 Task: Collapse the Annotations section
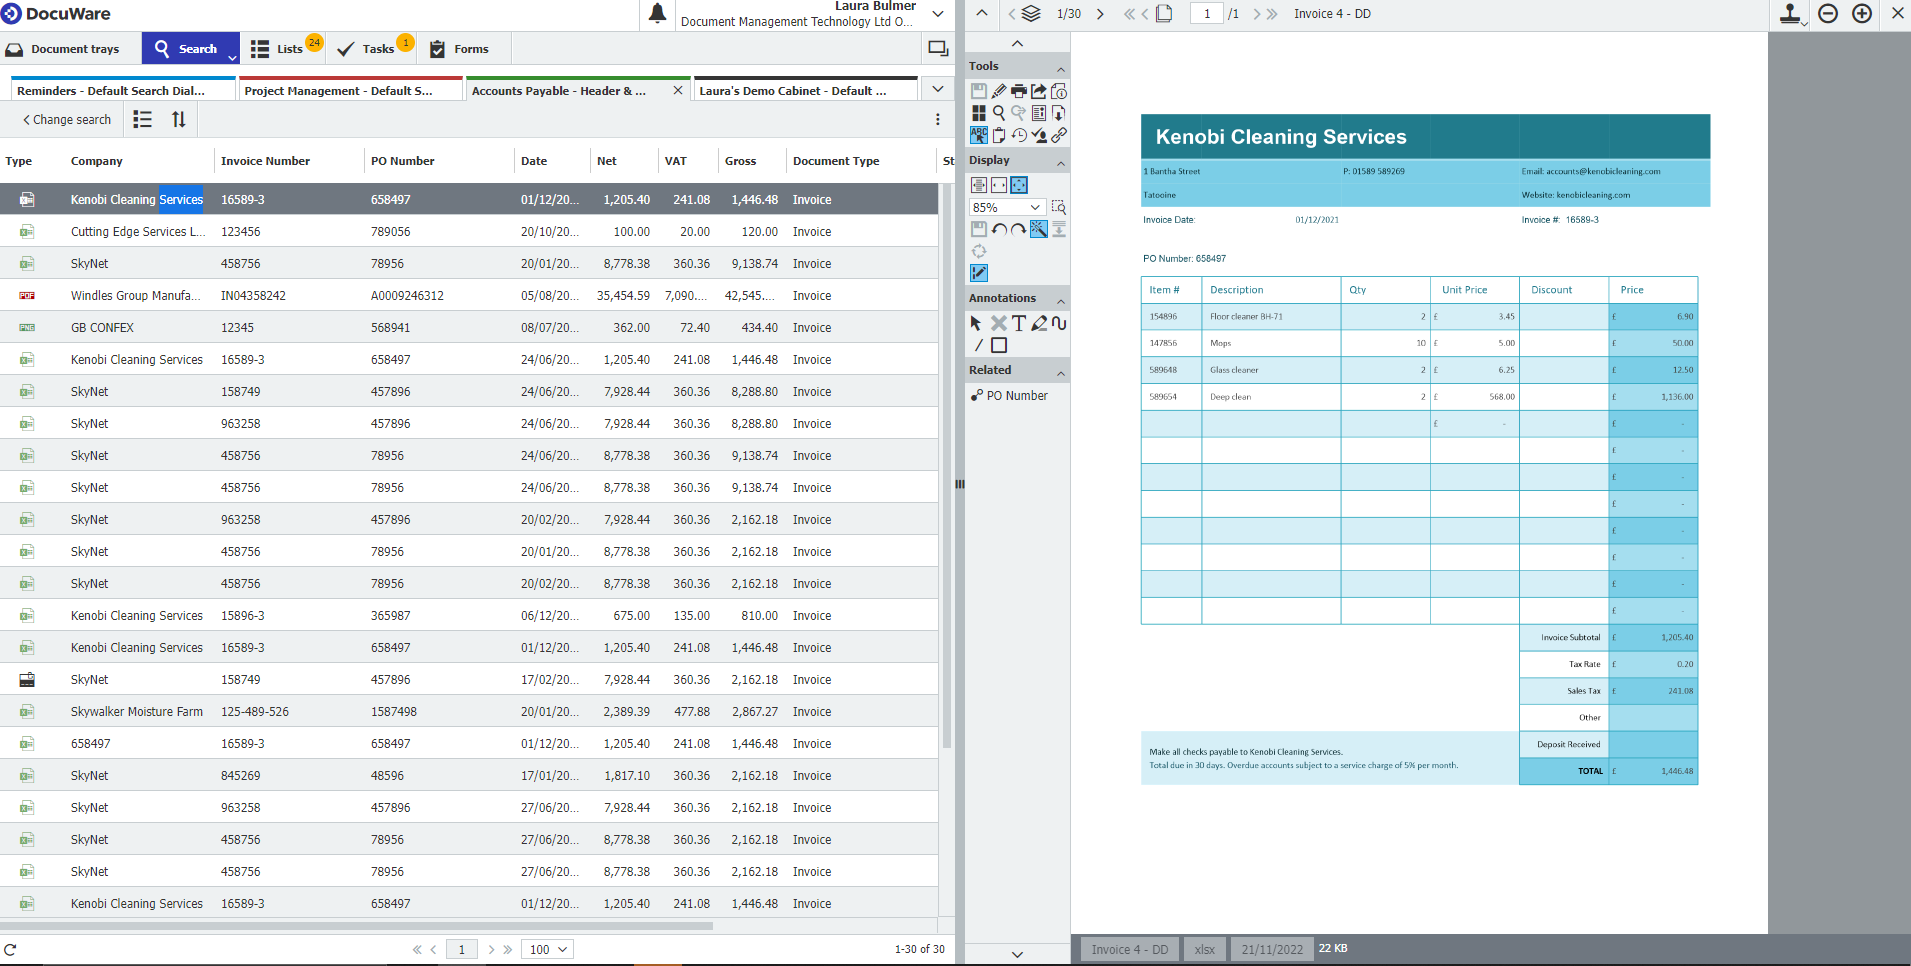1060,299
